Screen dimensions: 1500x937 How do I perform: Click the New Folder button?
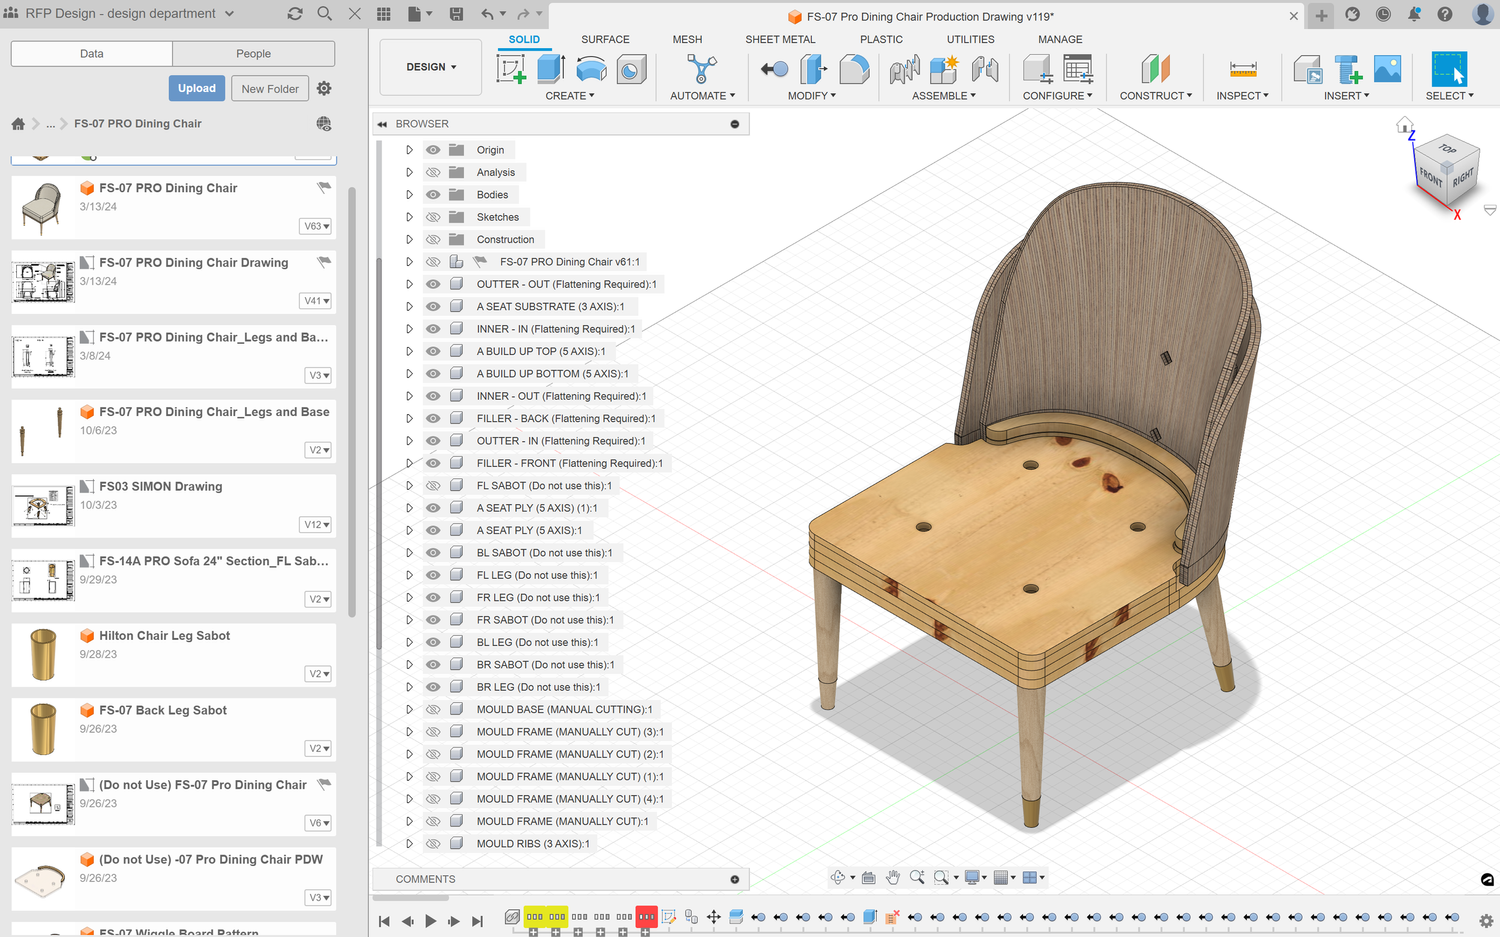tap(270, 88)
